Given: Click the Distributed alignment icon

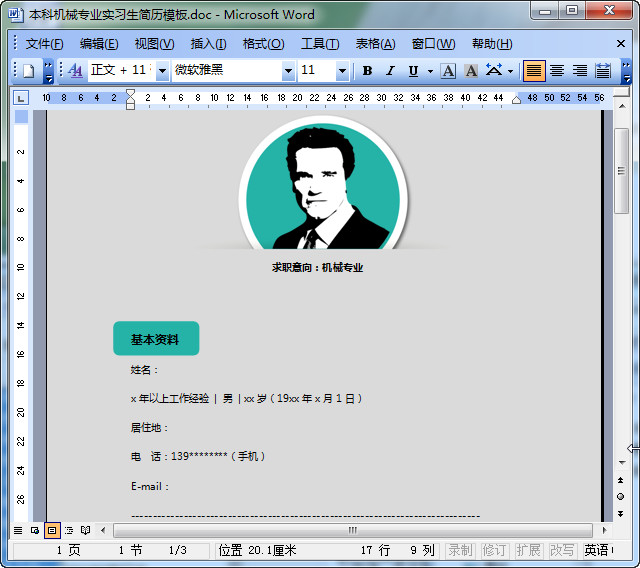Looking at the screenshot, I should tap(602, 71).
